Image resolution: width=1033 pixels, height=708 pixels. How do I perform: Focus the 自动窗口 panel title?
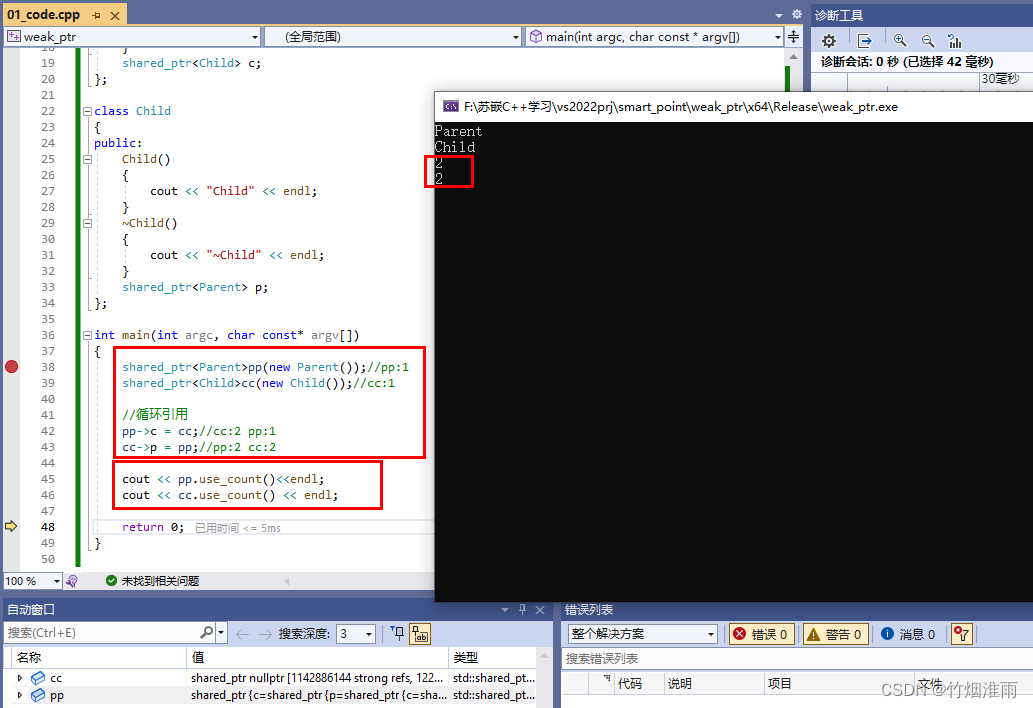[31, 610]
